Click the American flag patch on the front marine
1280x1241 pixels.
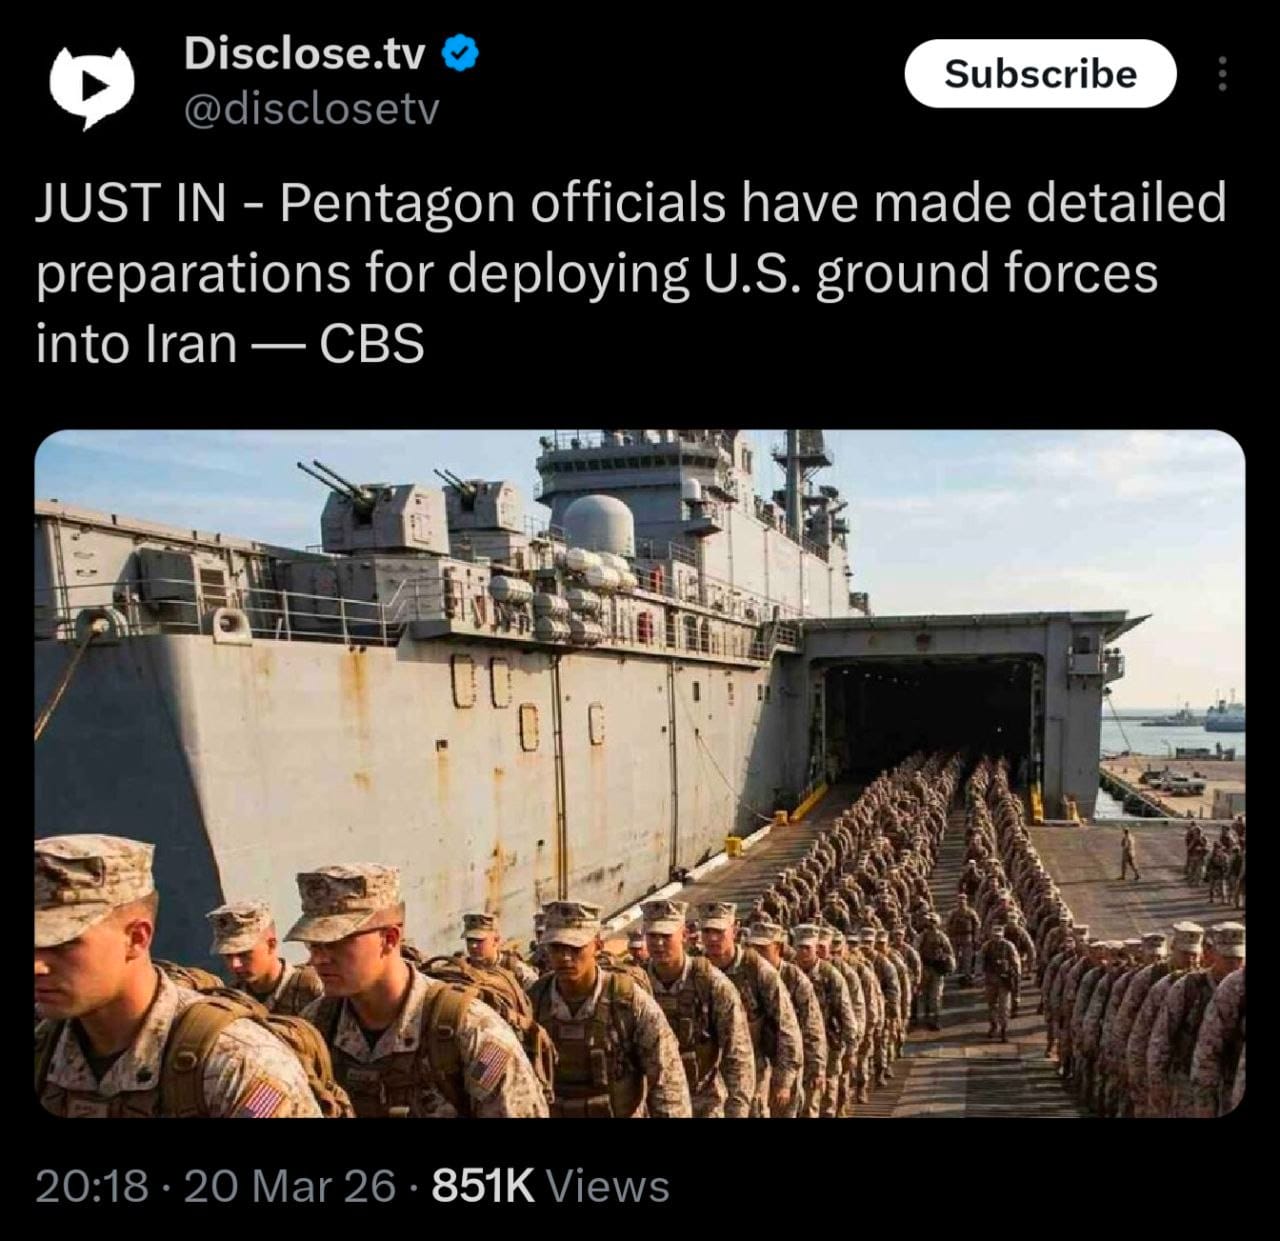tap(264, 1097)
